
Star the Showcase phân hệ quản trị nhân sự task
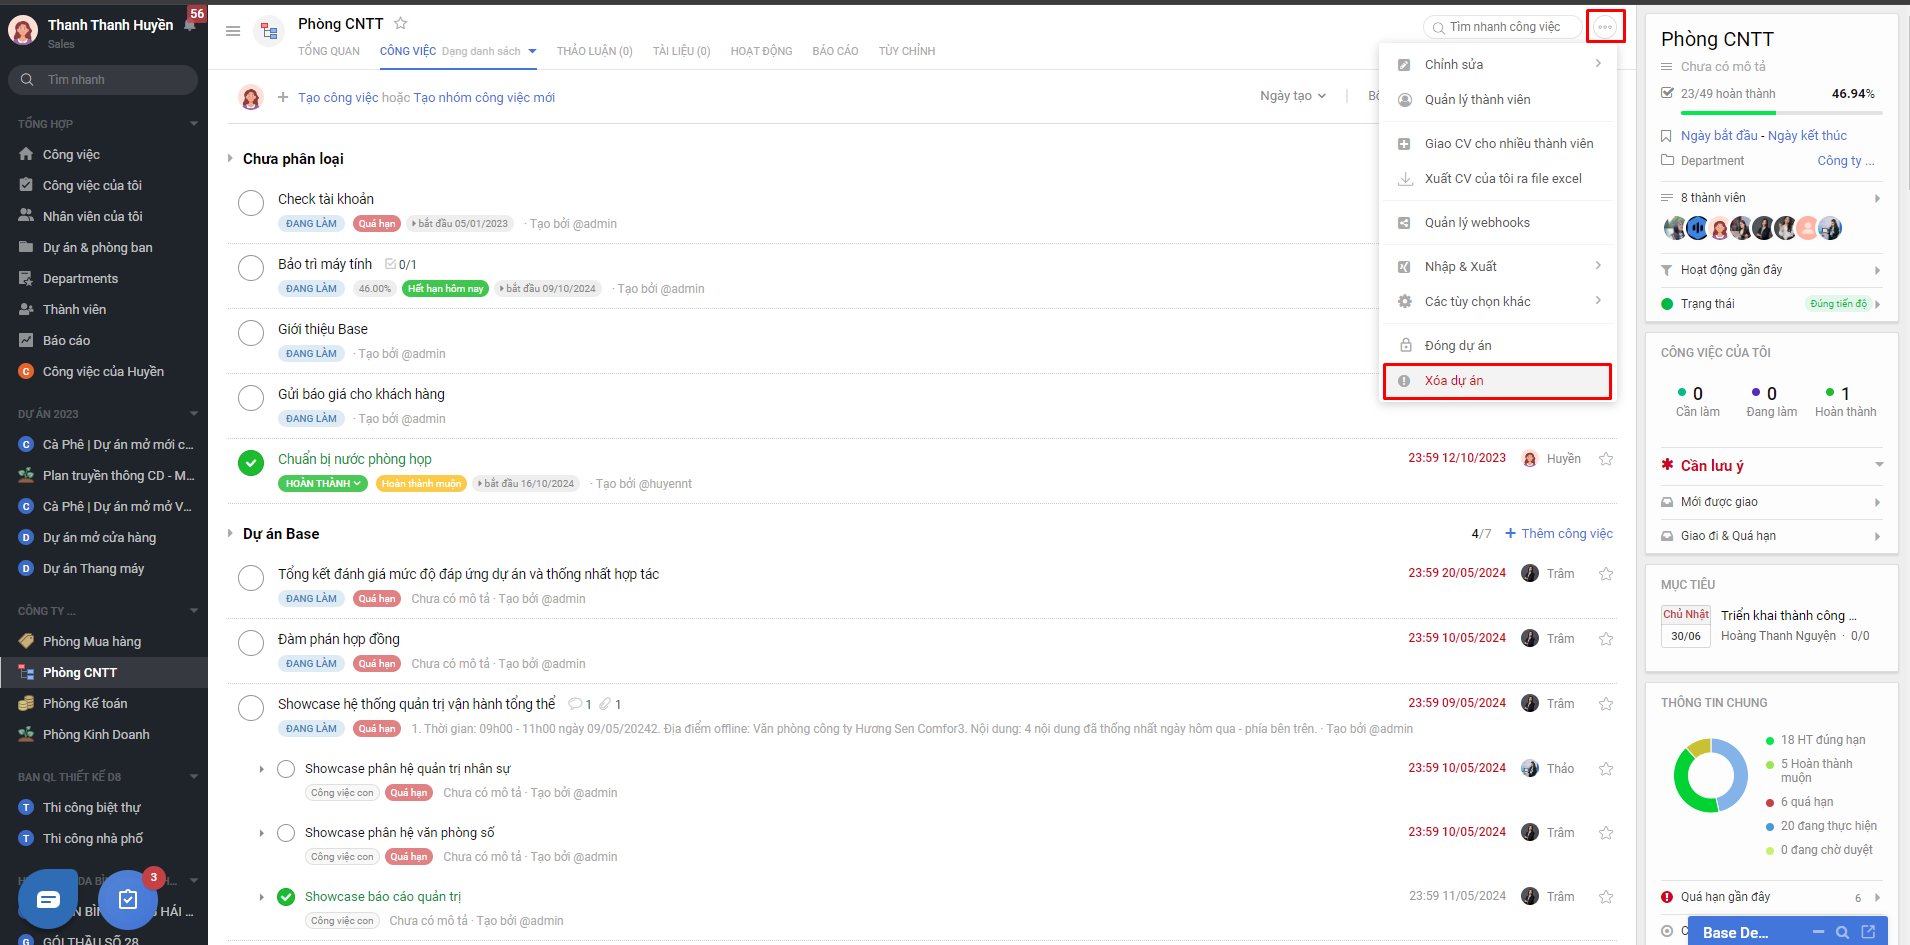[1606, 769]
